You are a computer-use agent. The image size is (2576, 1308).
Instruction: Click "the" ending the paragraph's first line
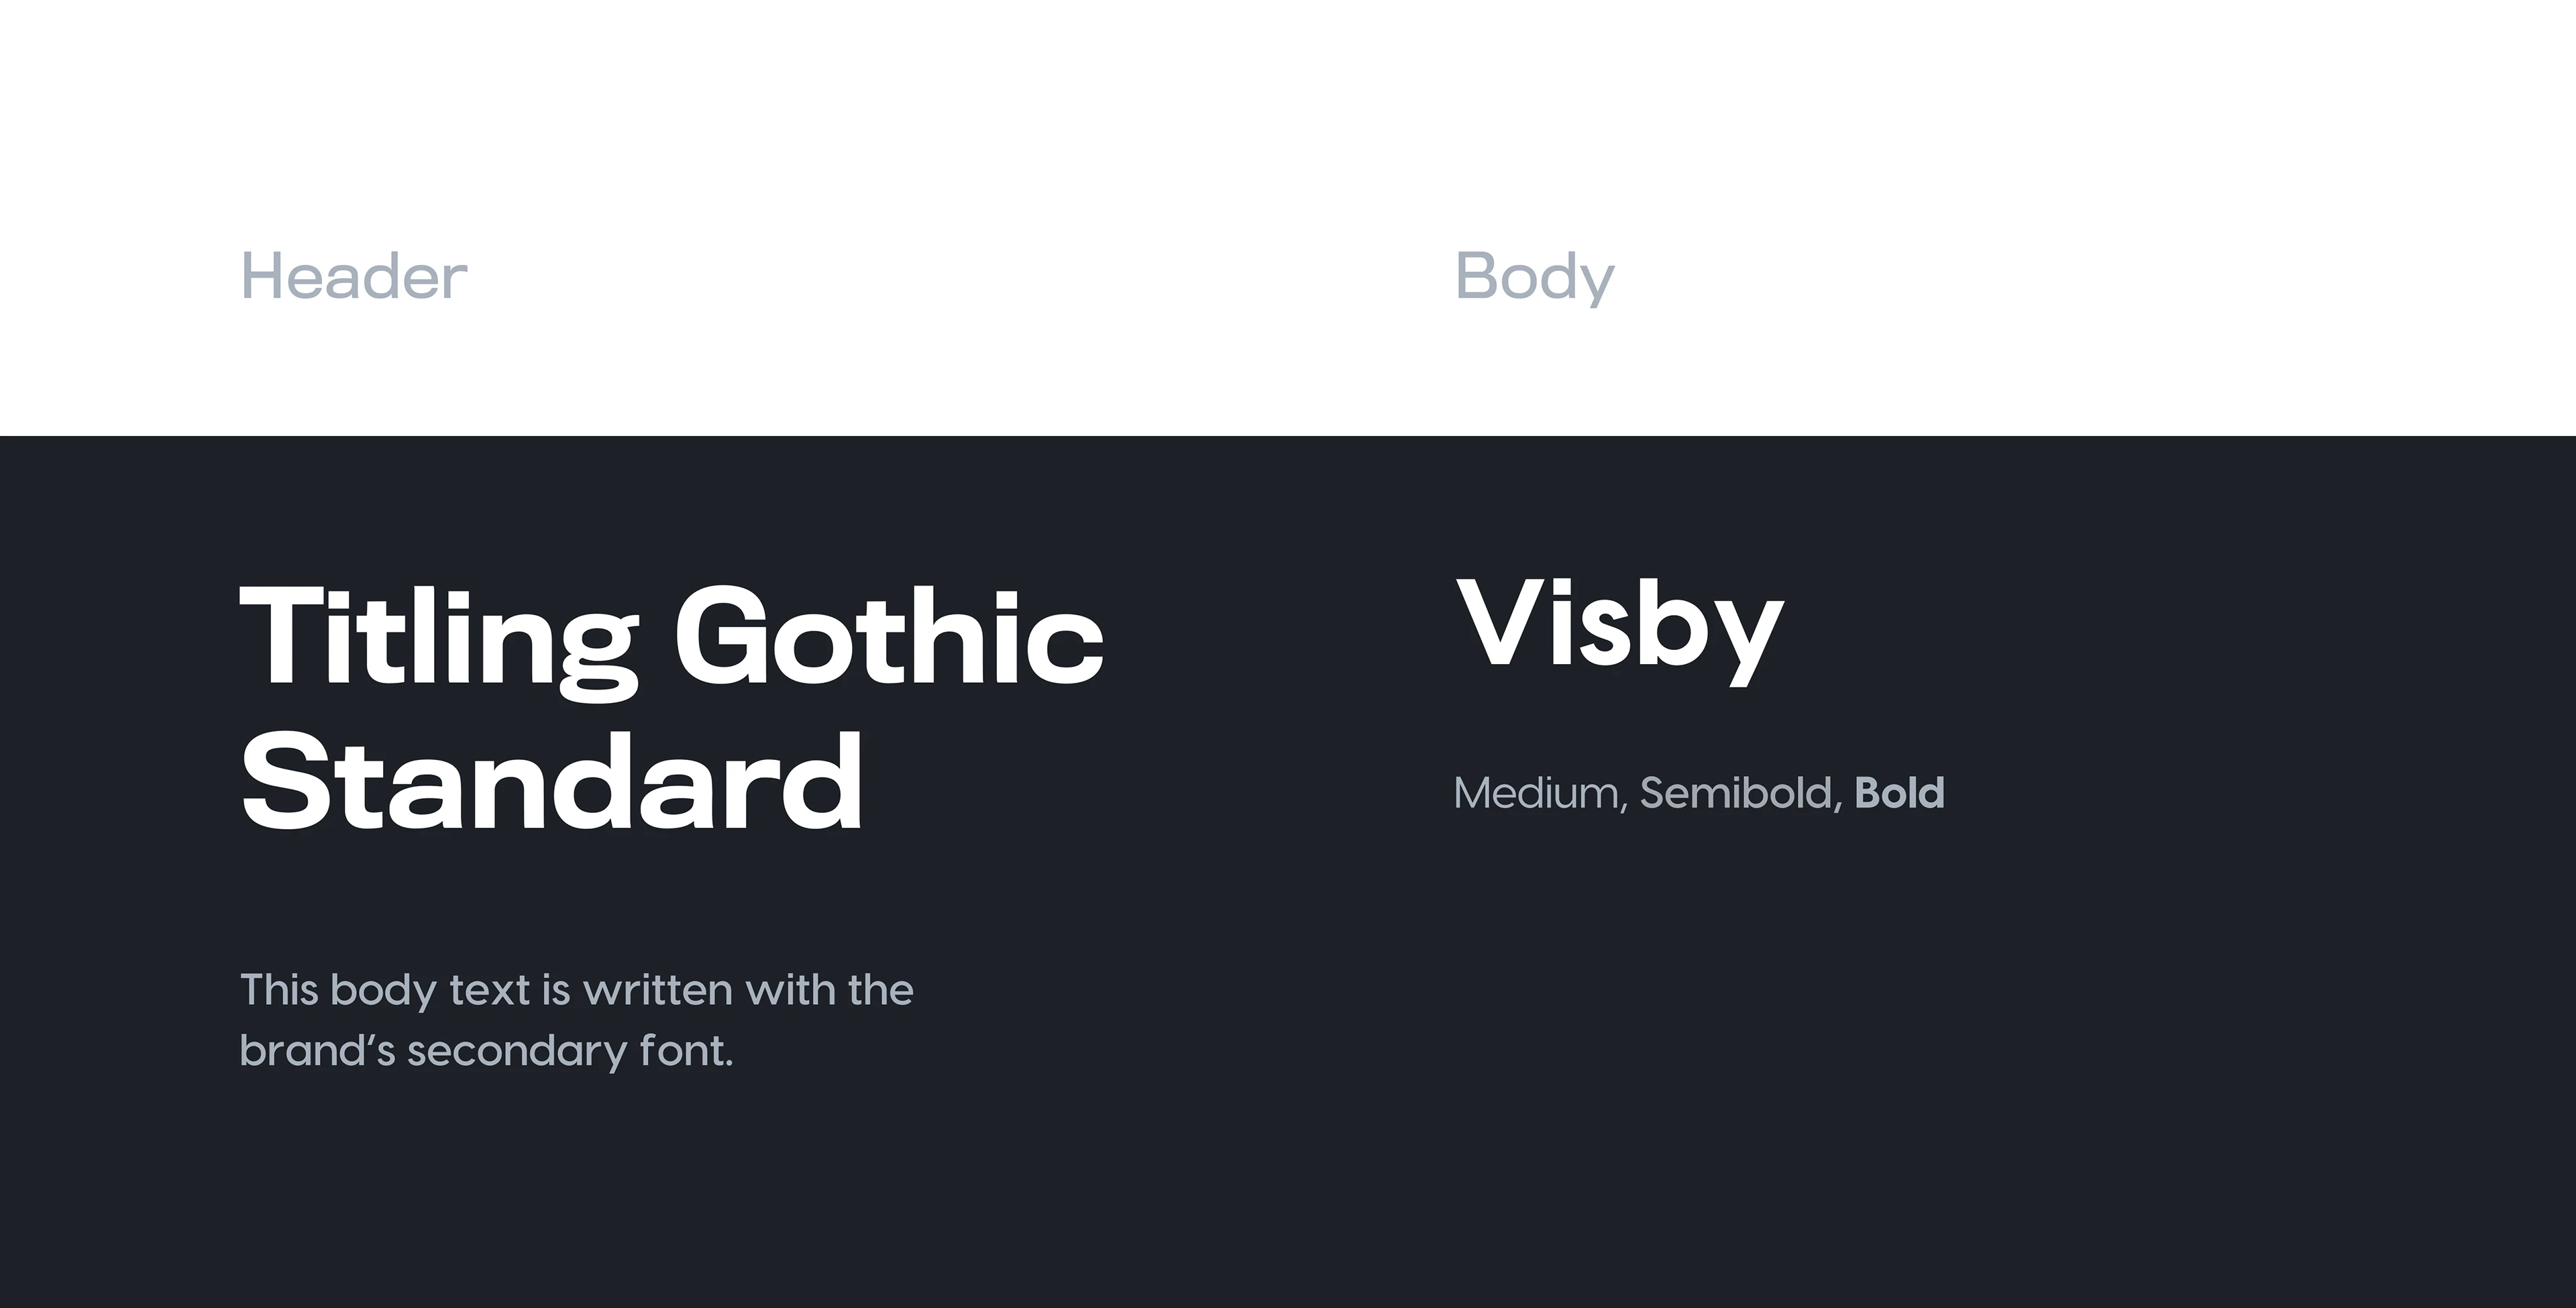click(x=880, y=990)
